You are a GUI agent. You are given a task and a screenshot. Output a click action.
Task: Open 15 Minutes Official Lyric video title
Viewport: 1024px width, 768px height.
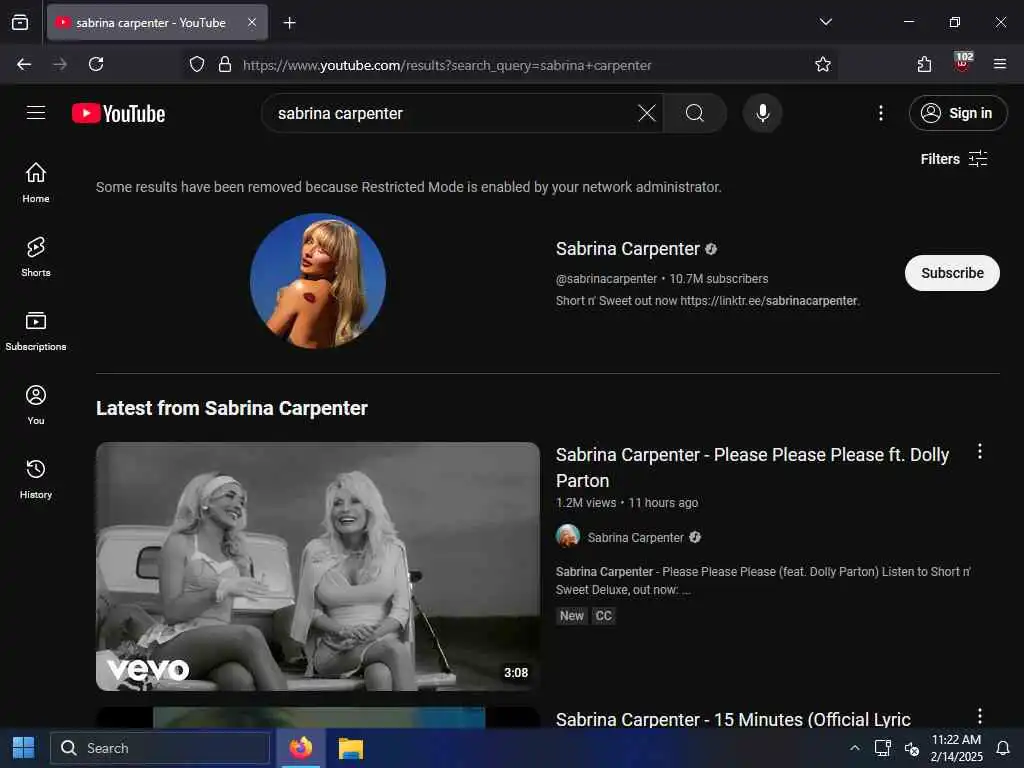pyautogui.click(x=733, y=719)
